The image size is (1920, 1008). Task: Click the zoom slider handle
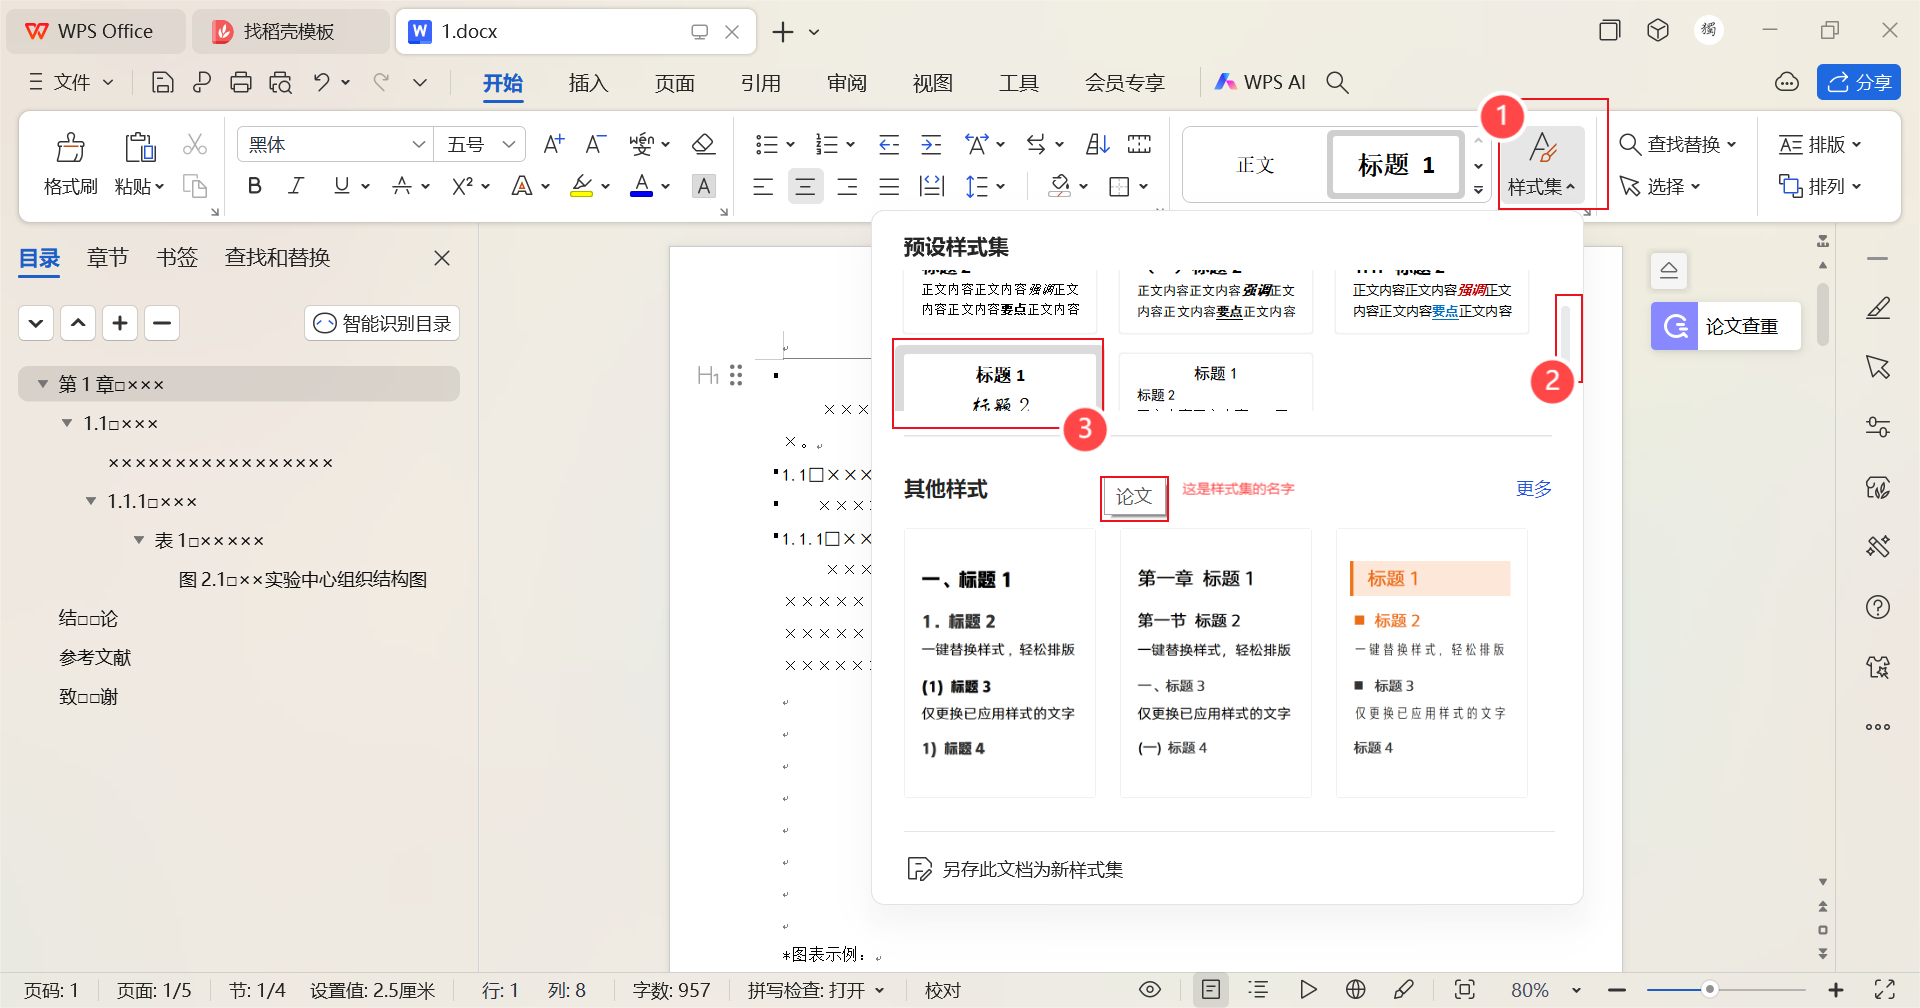pos(1710,990)
